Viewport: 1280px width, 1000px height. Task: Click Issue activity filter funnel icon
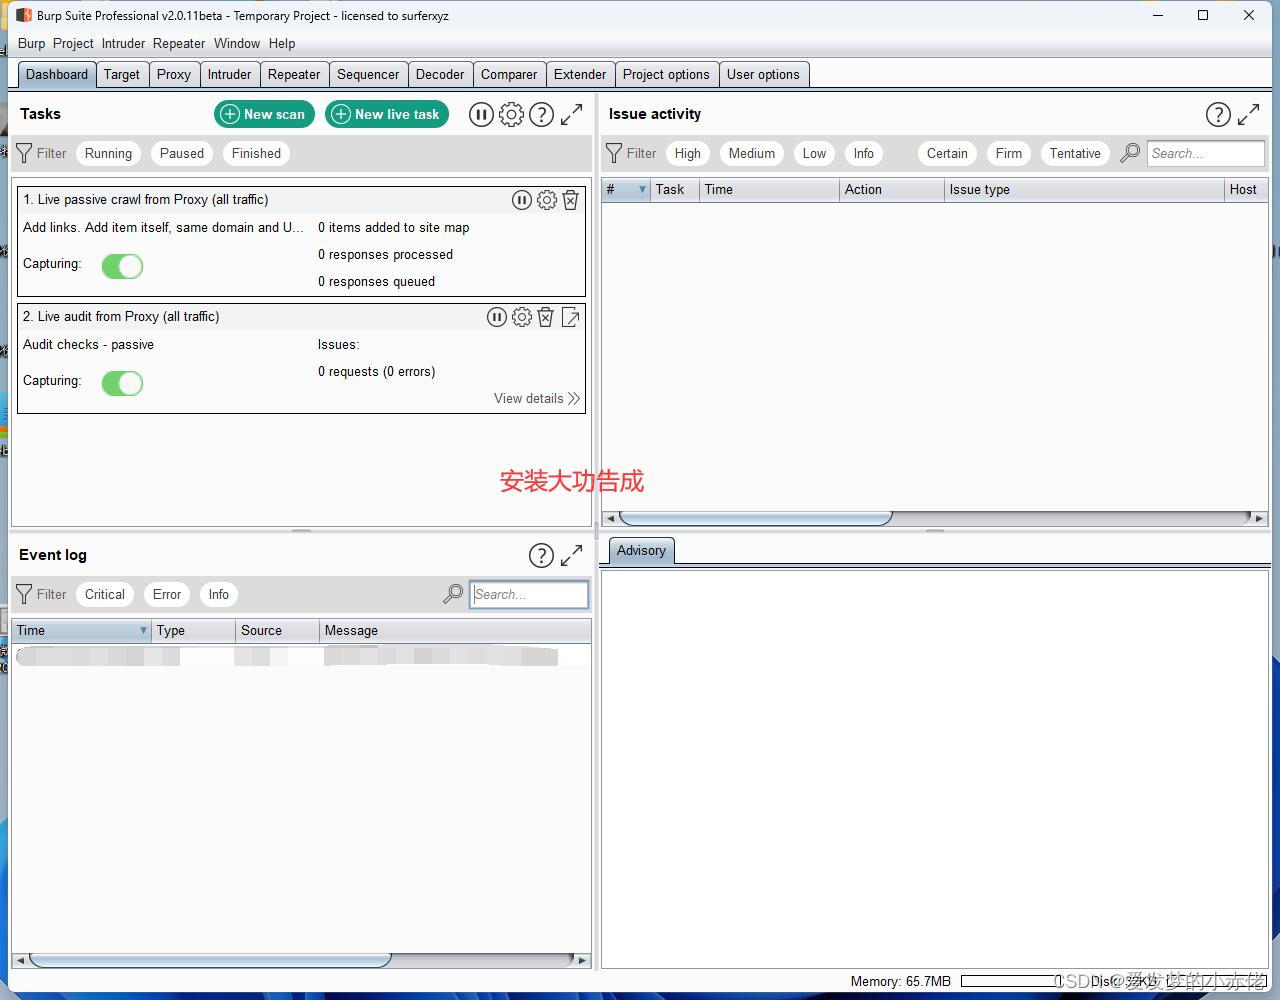[614, 153]
